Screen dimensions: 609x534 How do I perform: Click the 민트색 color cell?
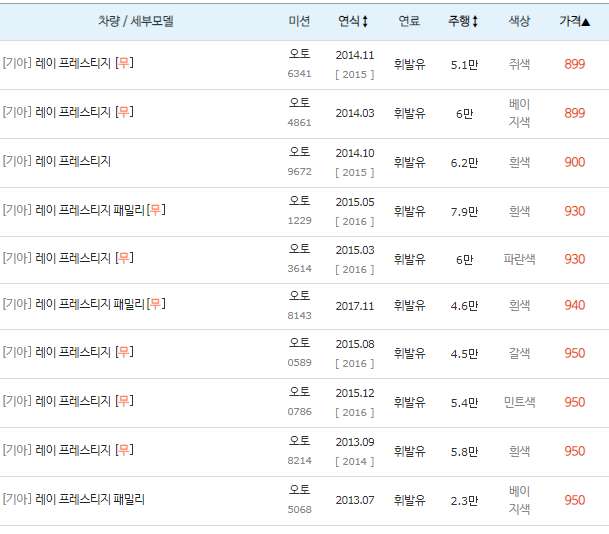(519, 402)
